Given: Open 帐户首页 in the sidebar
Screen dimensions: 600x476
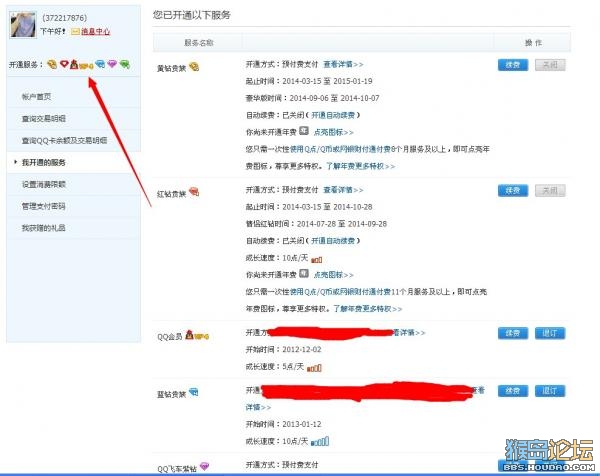Looking at the screenshot, I should [x=36, y=96].
